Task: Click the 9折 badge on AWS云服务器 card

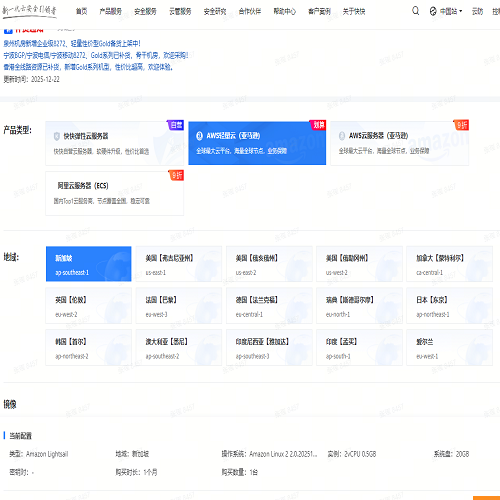Action: coord(461,125)
